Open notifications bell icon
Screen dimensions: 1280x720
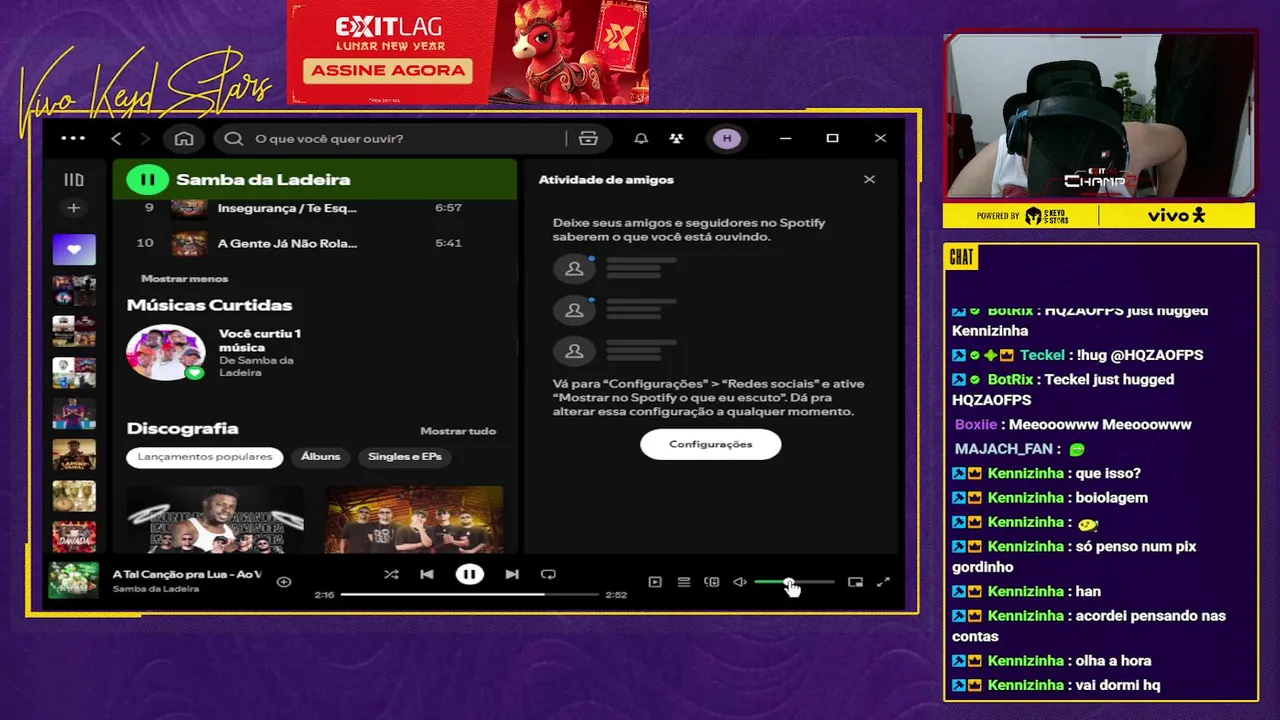[x=641, y=138]
